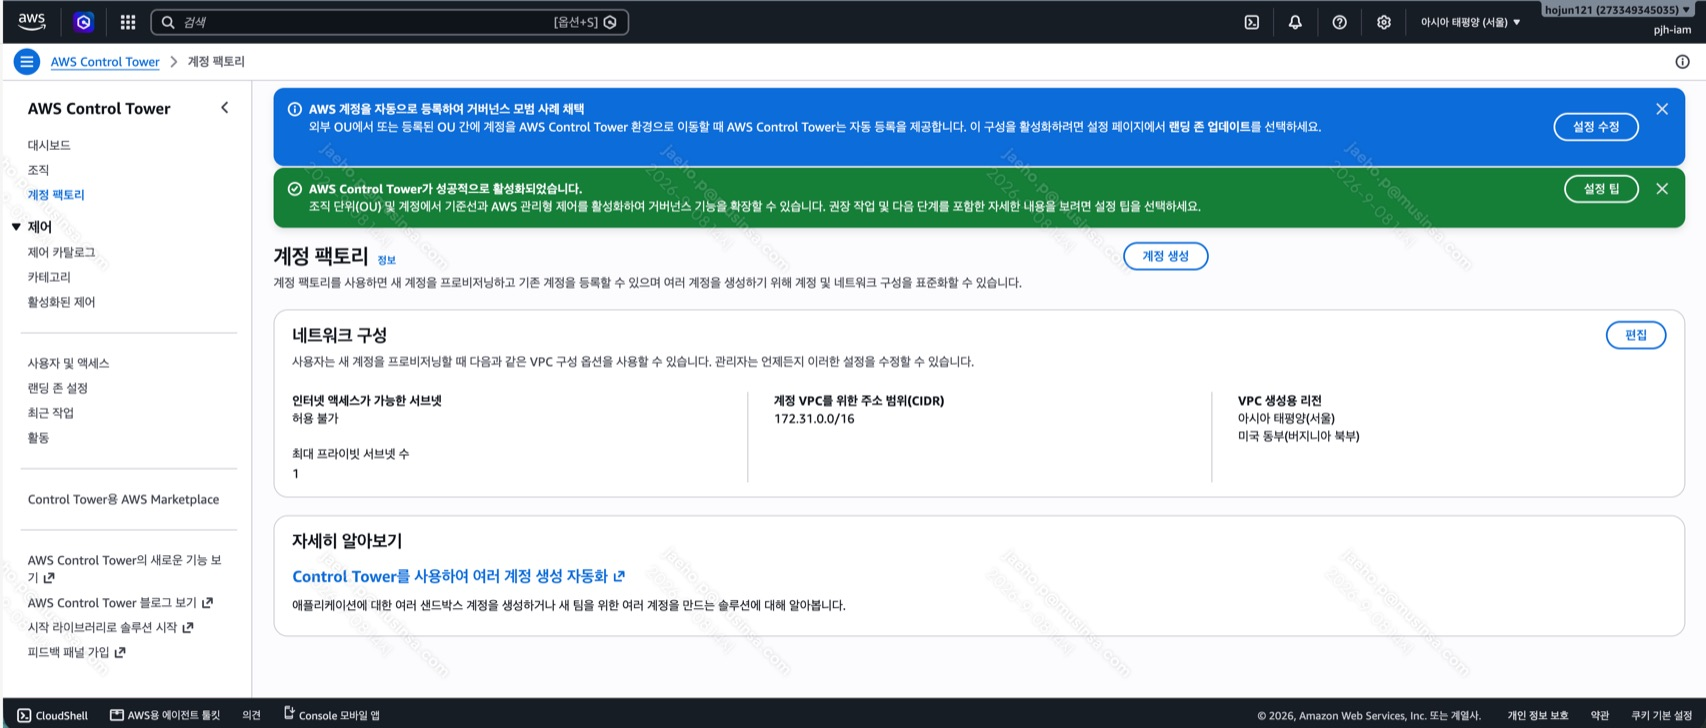This screenshot has height=728, width=1706.
Task: Collapse the AWS Control Tower side navigation
Action: [x=224, y=108]
